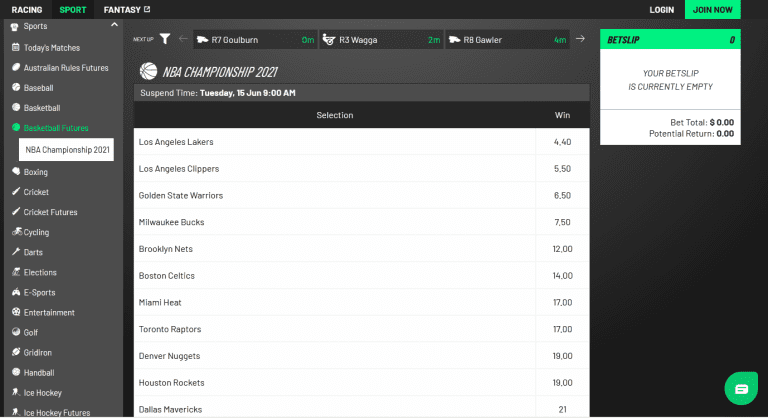Screen dimensions: 768x418
Task: Click the Join Now button
Action: point(712,10)
